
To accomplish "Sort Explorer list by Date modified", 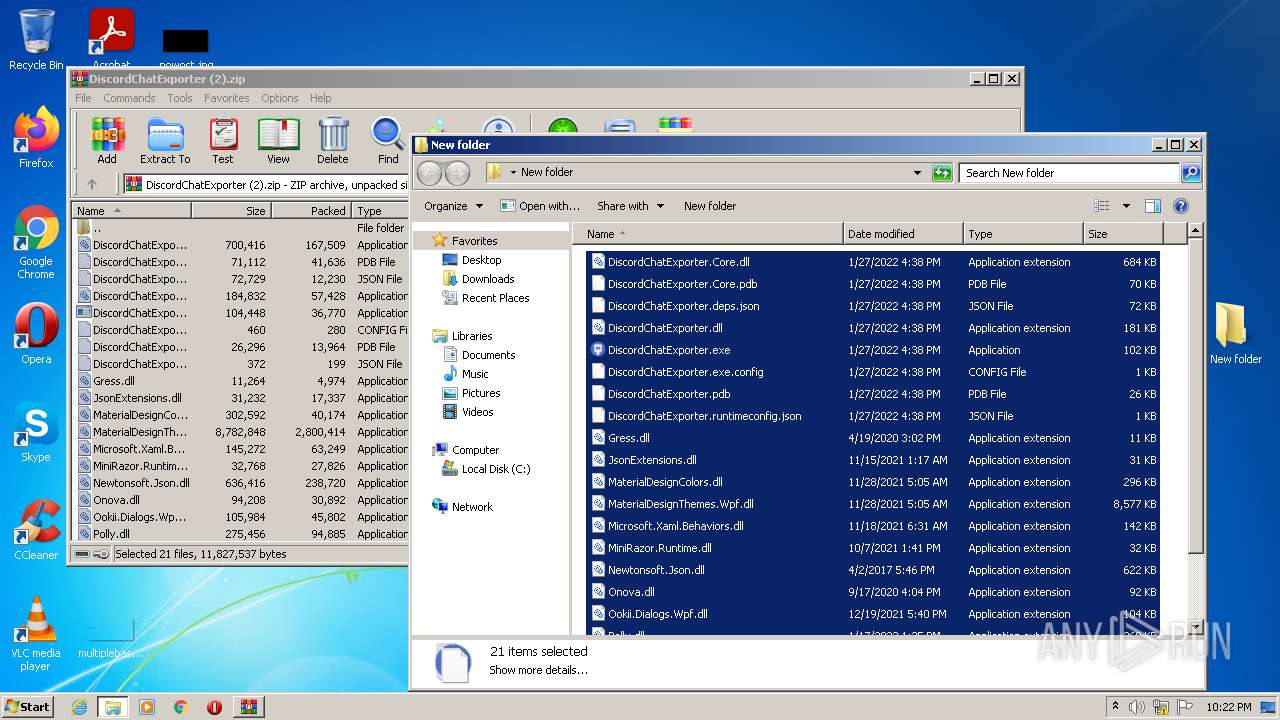I will (x=903, y=234).
